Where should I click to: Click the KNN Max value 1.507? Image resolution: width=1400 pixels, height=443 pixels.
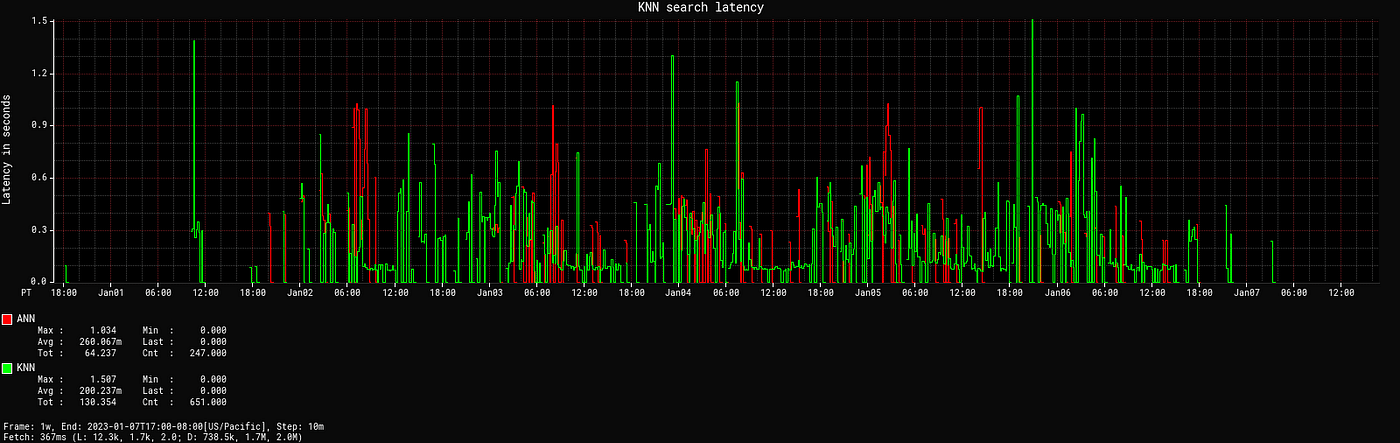click(x=103, y=379)
